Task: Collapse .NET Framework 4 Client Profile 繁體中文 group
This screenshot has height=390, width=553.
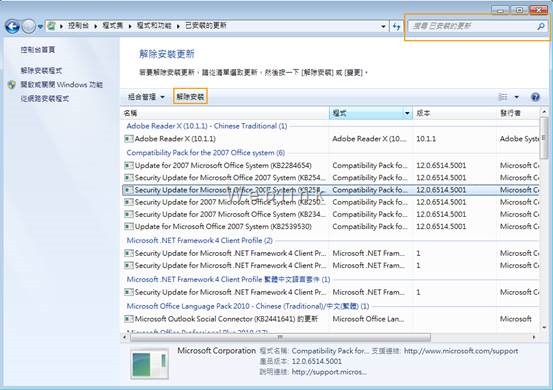Action: tap(228, 279)
